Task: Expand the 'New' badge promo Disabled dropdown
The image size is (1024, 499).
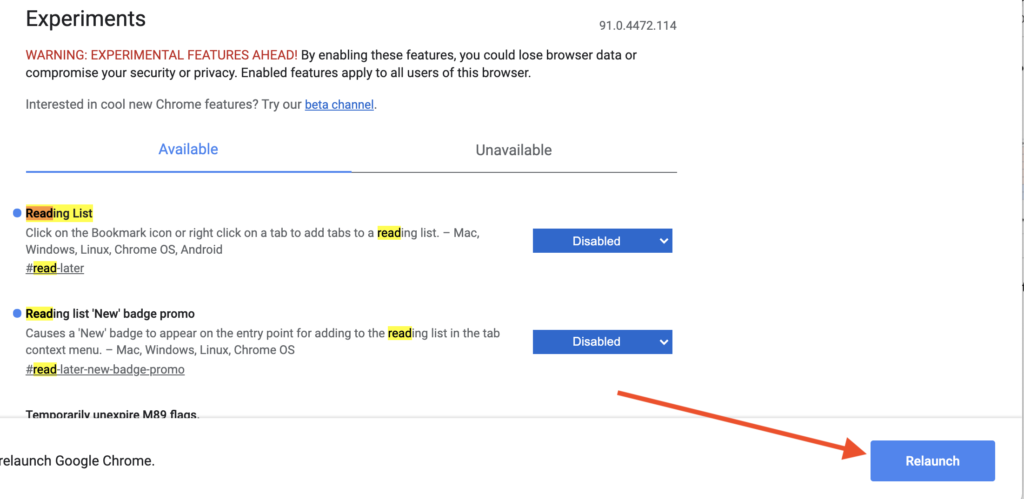Action: click(x=602, y=342)
